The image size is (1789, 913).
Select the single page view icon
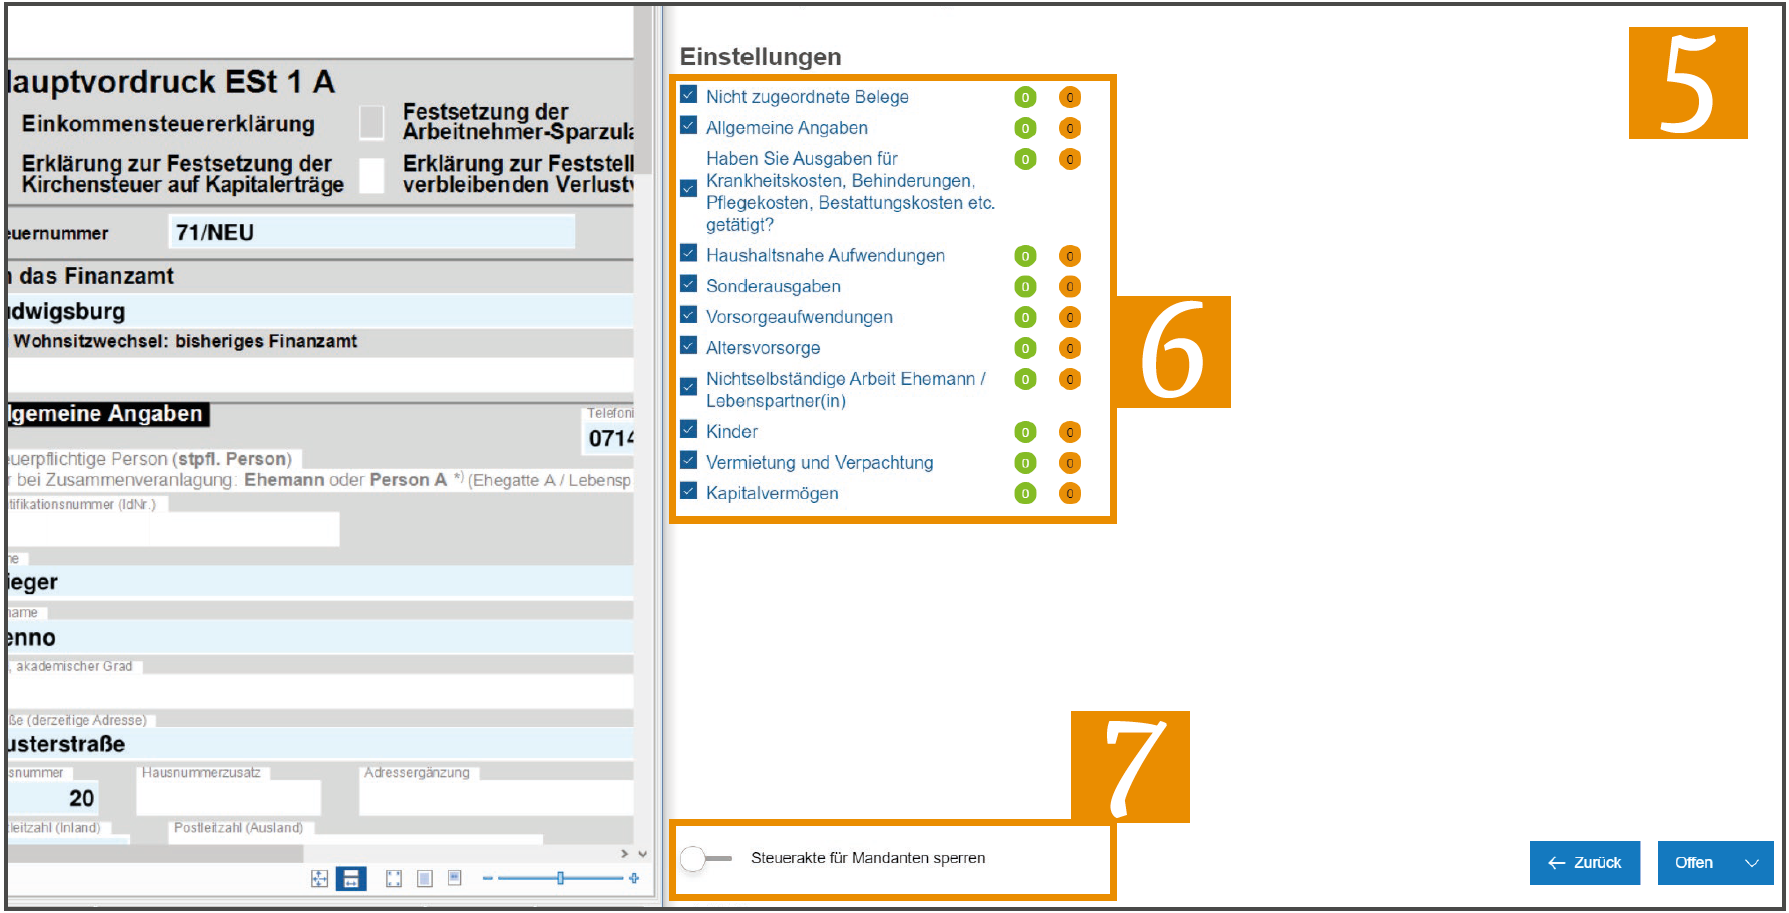tap(425, 878)
